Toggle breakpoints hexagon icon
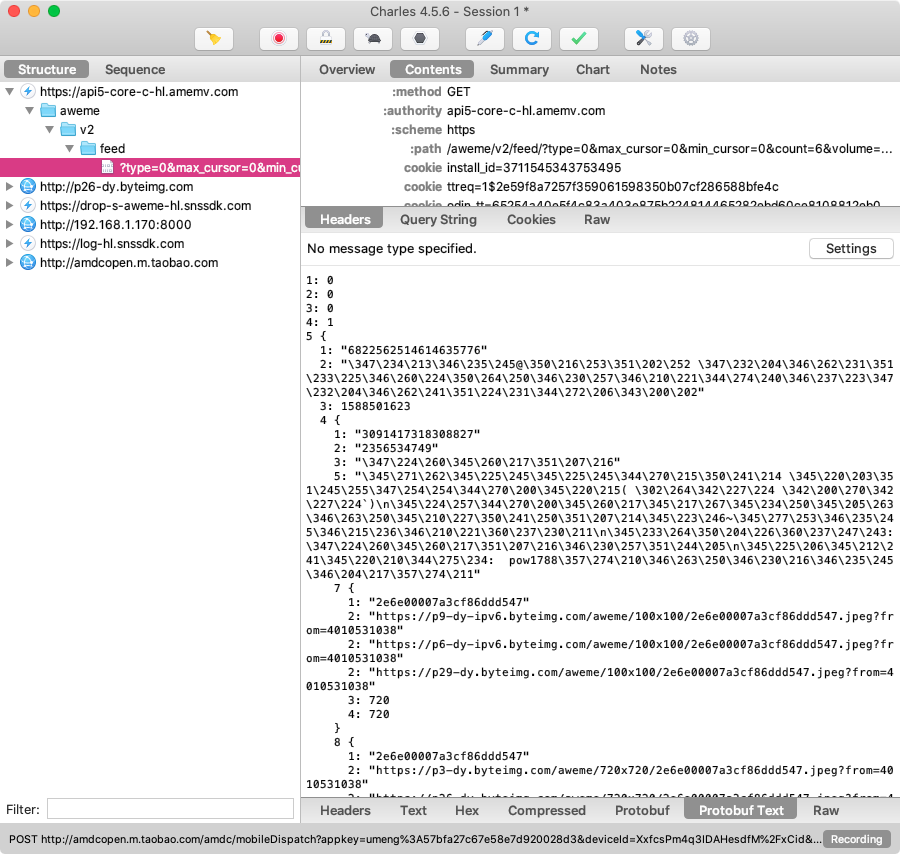Screen dimensions: 900x854 [x=420, y=38]
